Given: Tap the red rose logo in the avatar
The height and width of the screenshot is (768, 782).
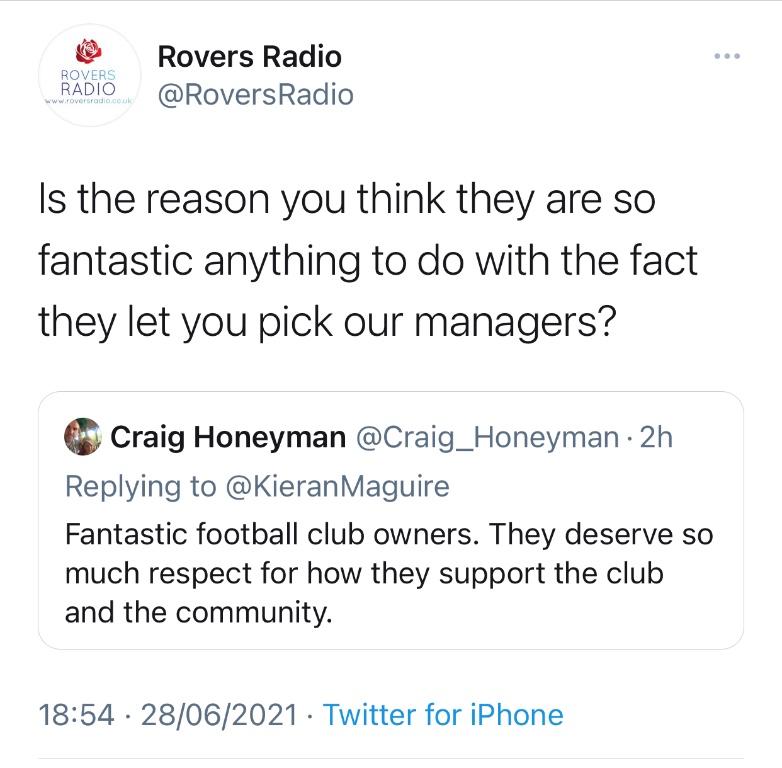Looking at the screenshot, I should (89, 51).
